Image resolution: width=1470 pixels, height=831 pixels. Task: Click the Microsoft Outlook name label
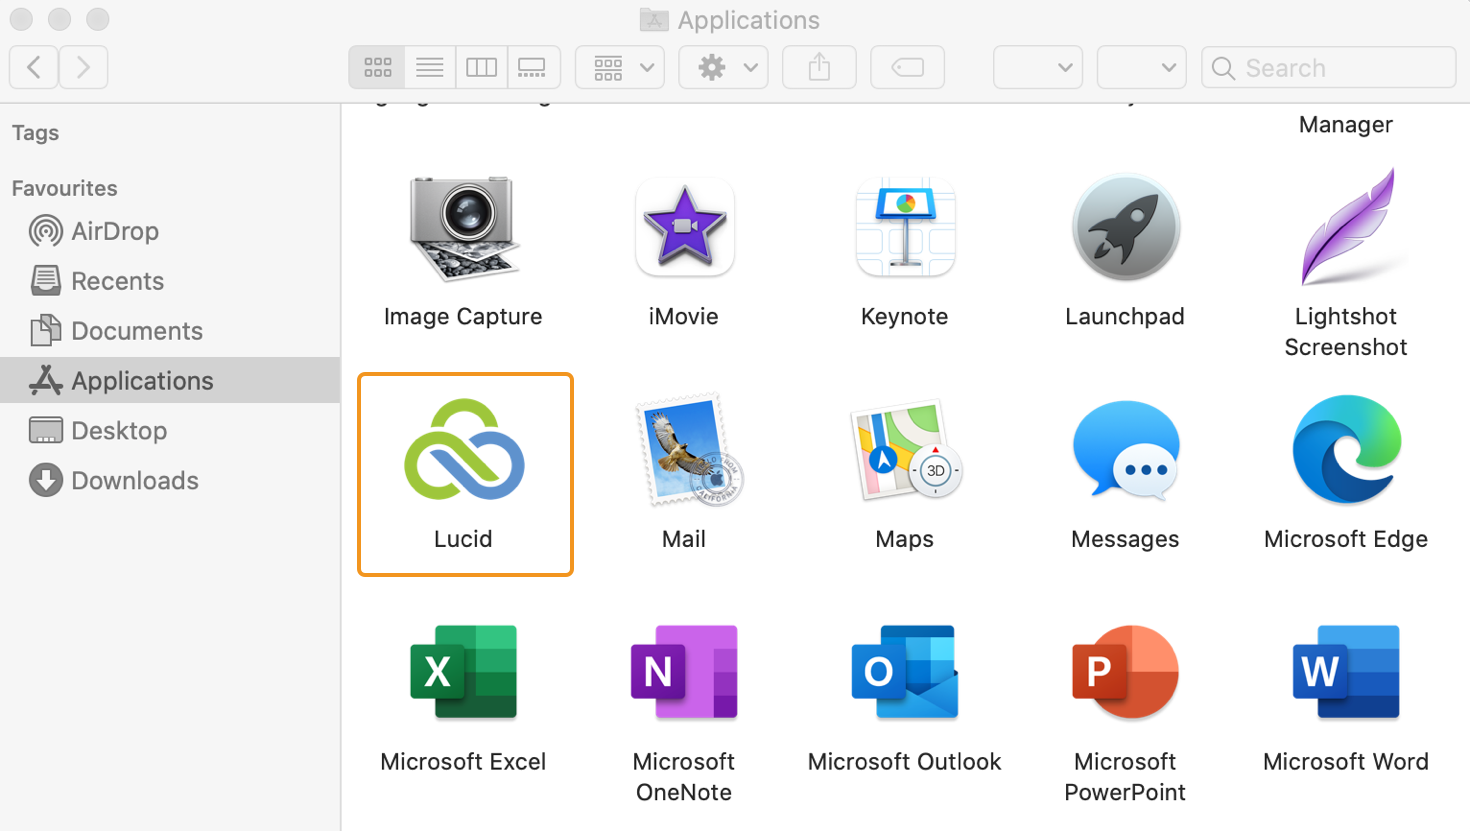coord(905,762)
